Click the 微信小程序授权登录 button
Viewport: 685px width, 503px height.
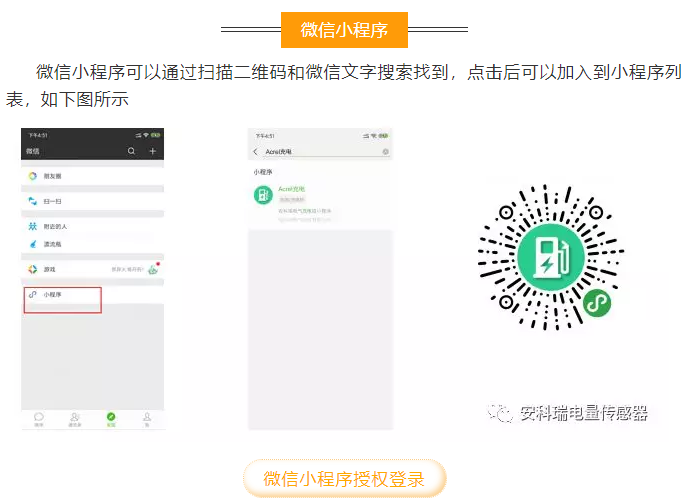[x=345, y=479]
